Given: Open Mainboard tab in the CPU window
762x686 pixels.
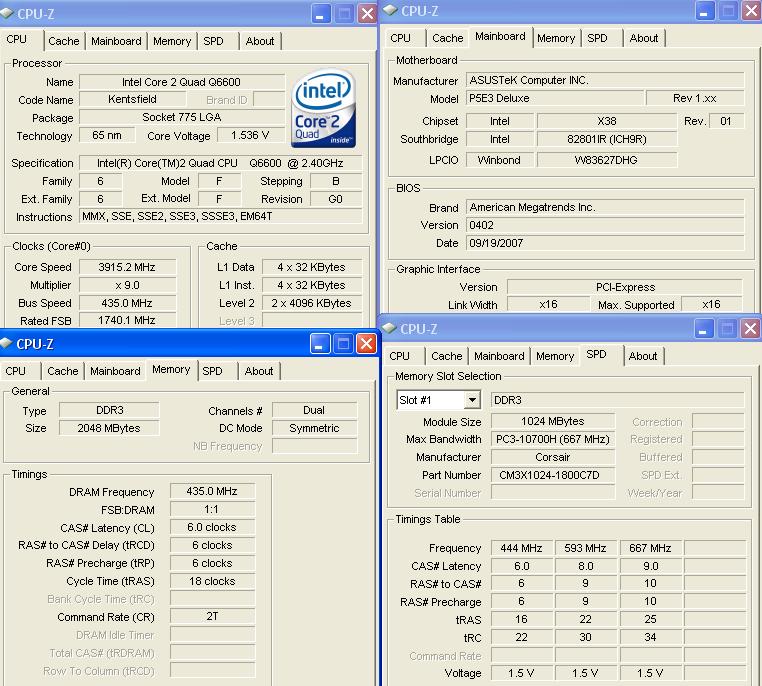Looking at the screenshot, I should [x=116, y=41].
